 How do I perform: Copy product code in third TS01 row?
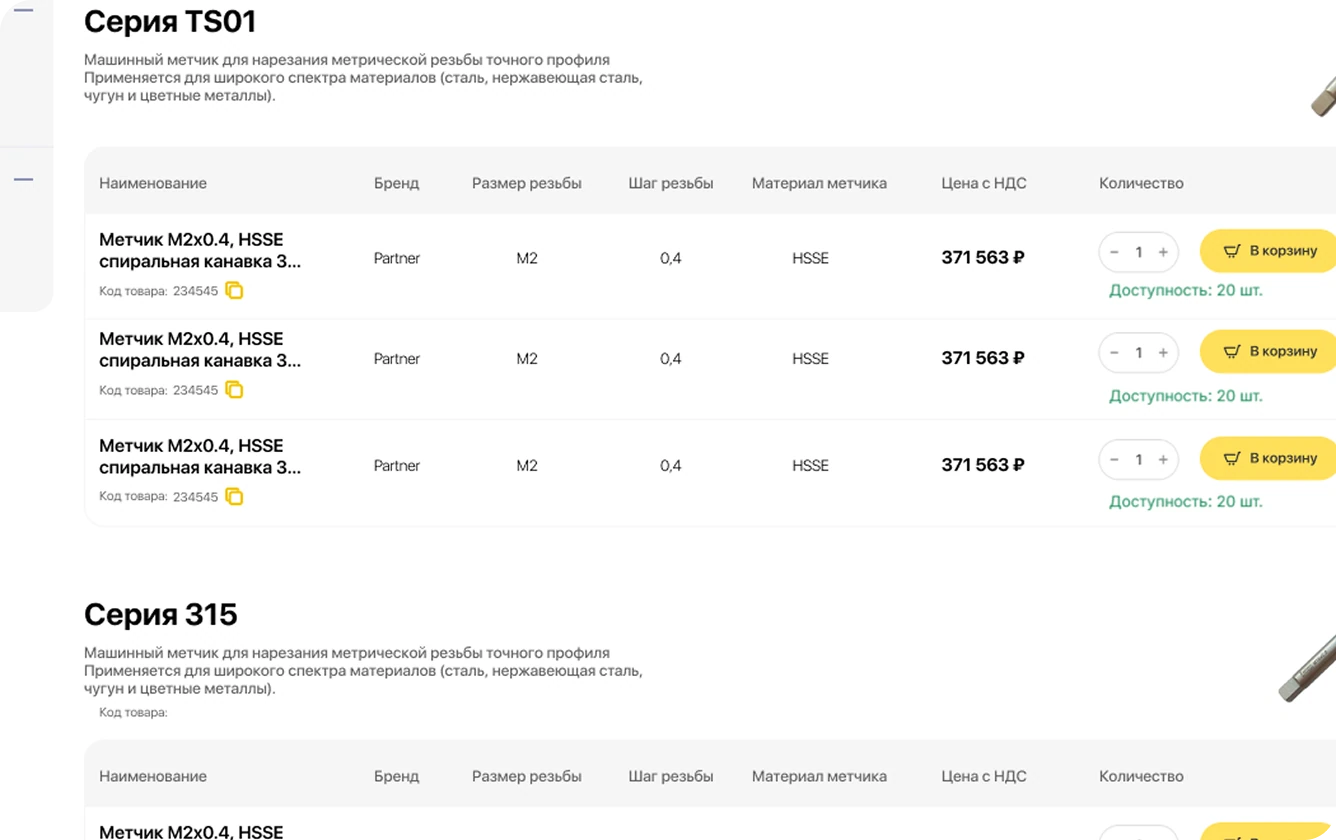(234, 496)
